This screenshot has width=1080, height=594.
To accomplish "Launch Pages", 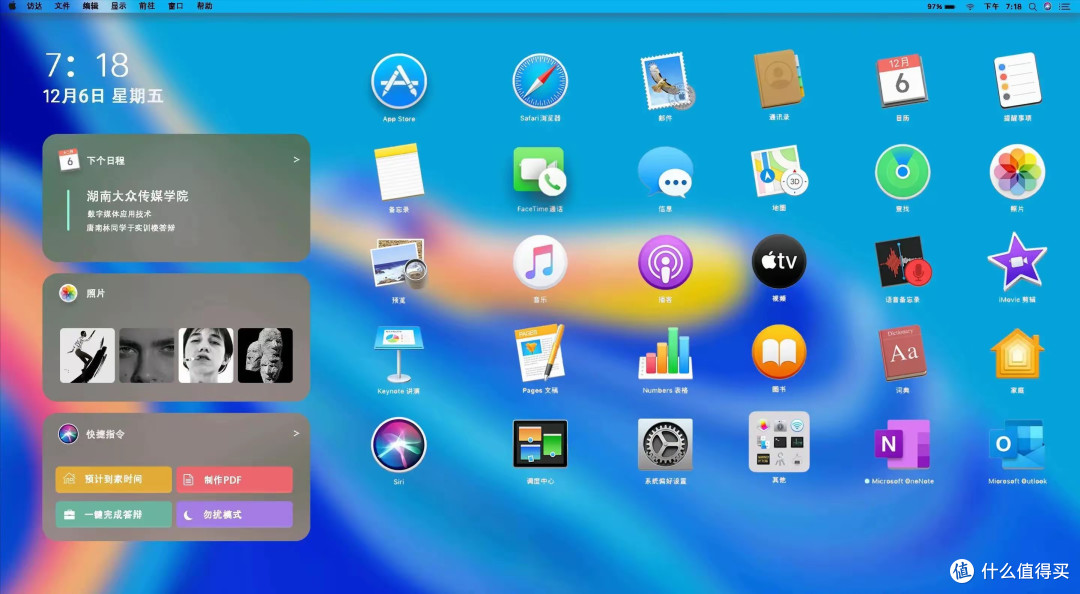I will click(540, 353).
